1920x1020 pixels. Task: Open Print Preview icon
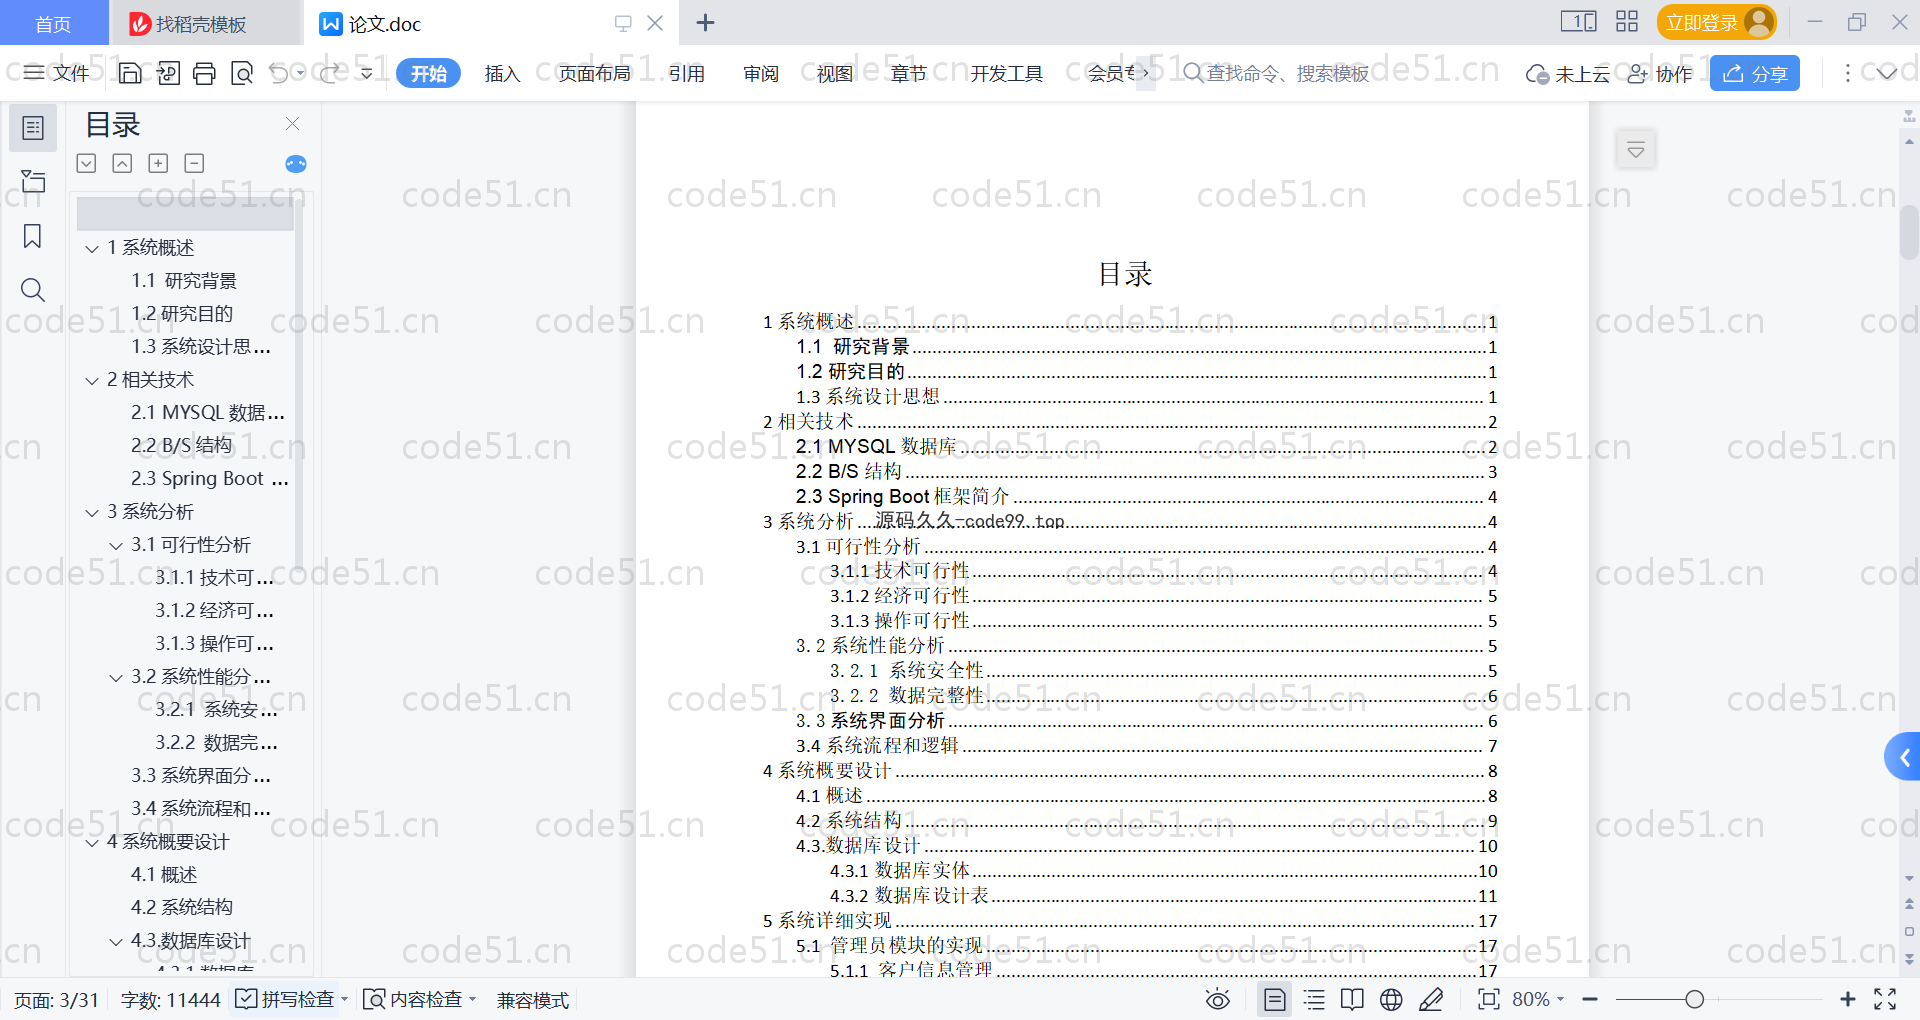coord(242,73)
